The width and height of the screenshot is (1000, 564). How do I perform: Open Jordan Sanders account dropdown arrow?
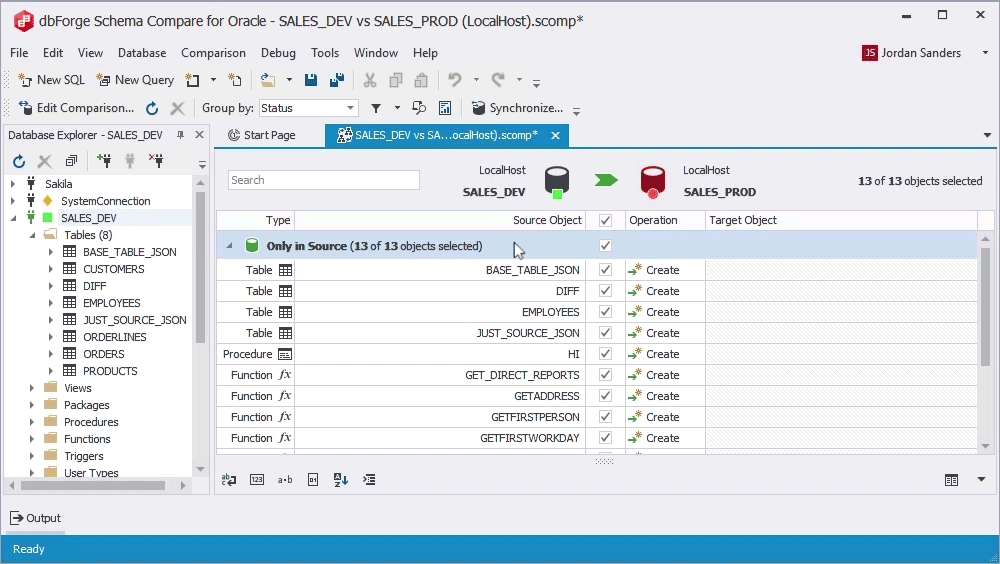pyautogui.click(x=985, y=53)
